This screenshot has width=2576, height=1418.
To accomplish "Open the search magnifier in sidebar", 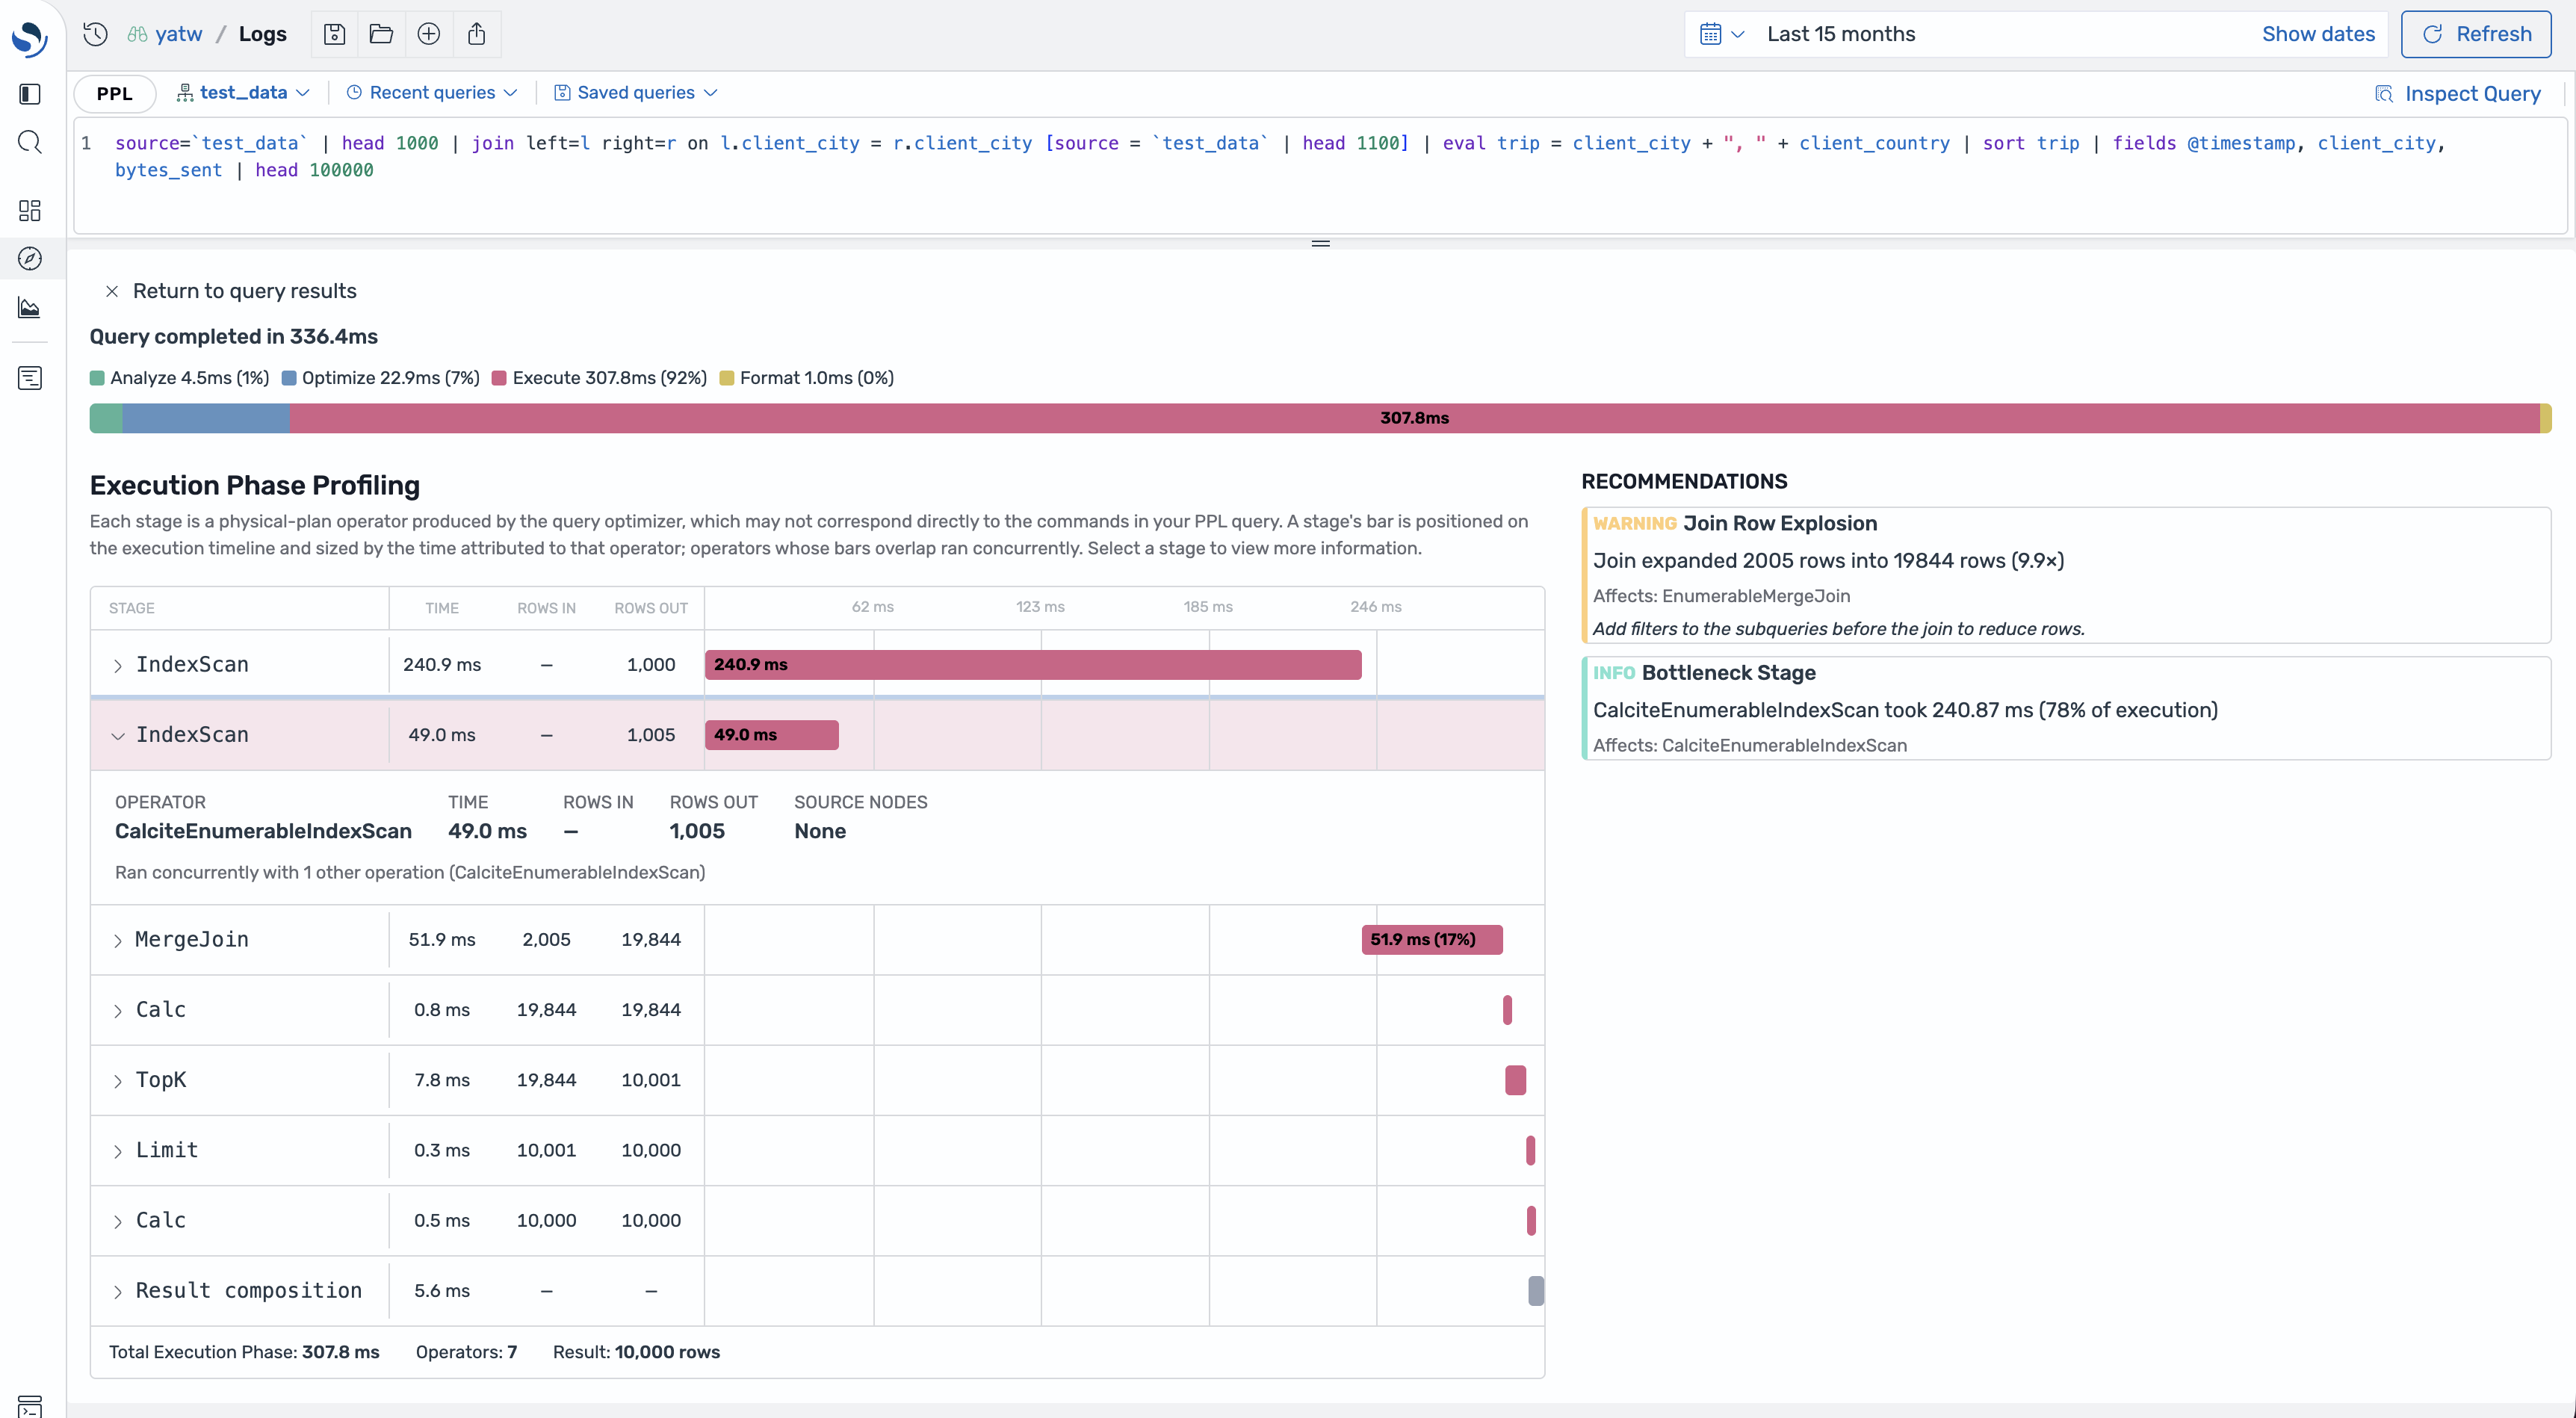I will 30,142.
